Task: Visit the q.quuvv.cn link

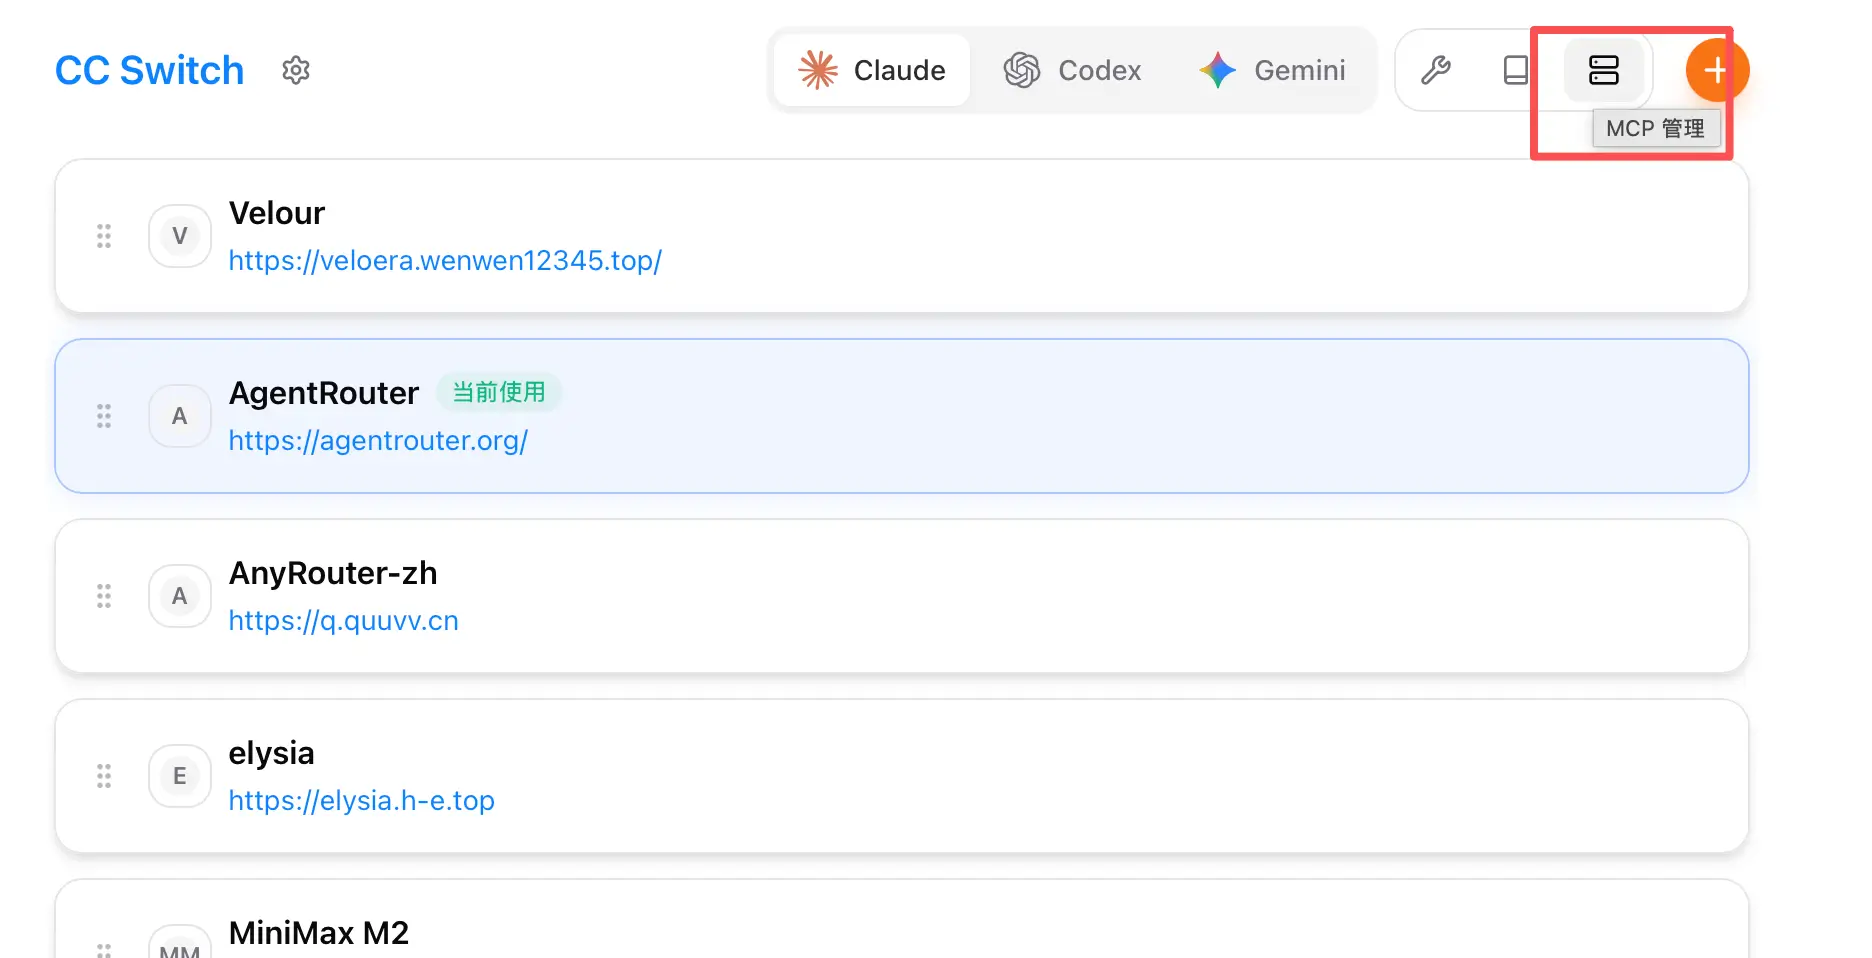Action: [x=343, y=621]
